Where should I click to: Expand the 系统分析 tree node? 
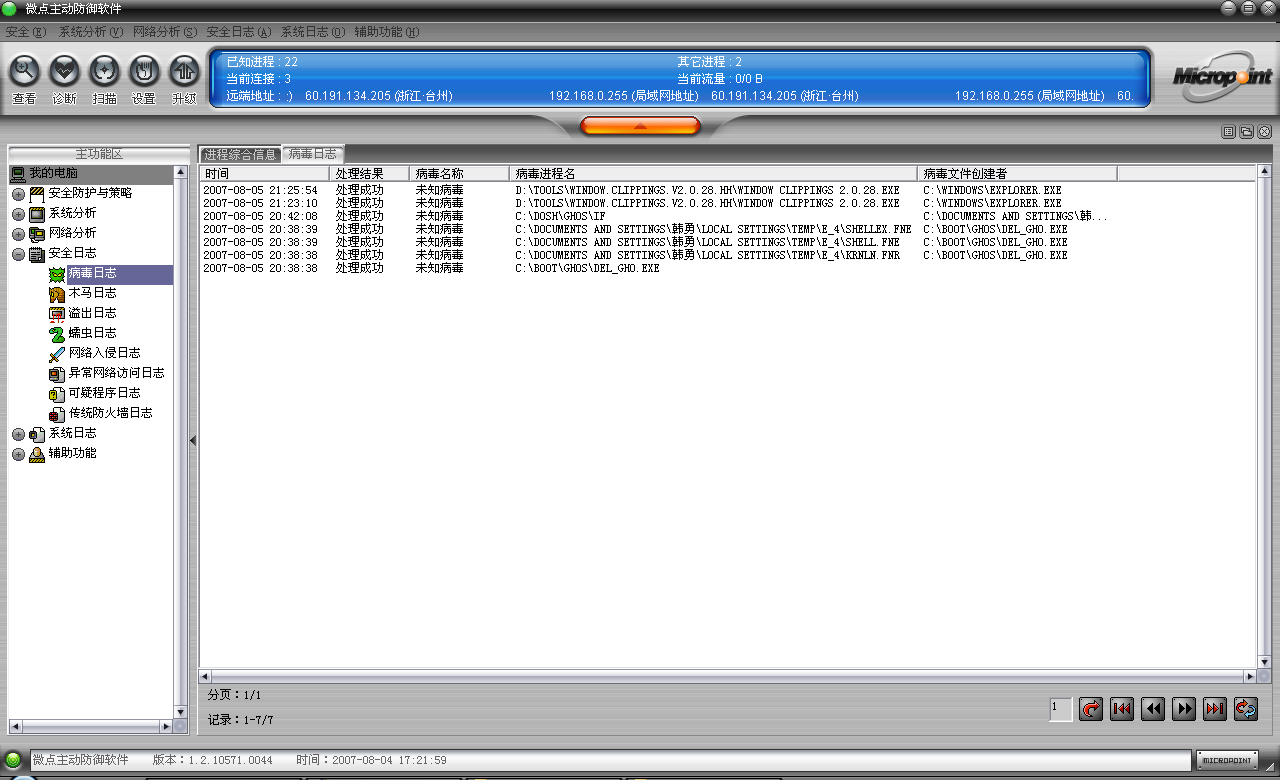19,214
